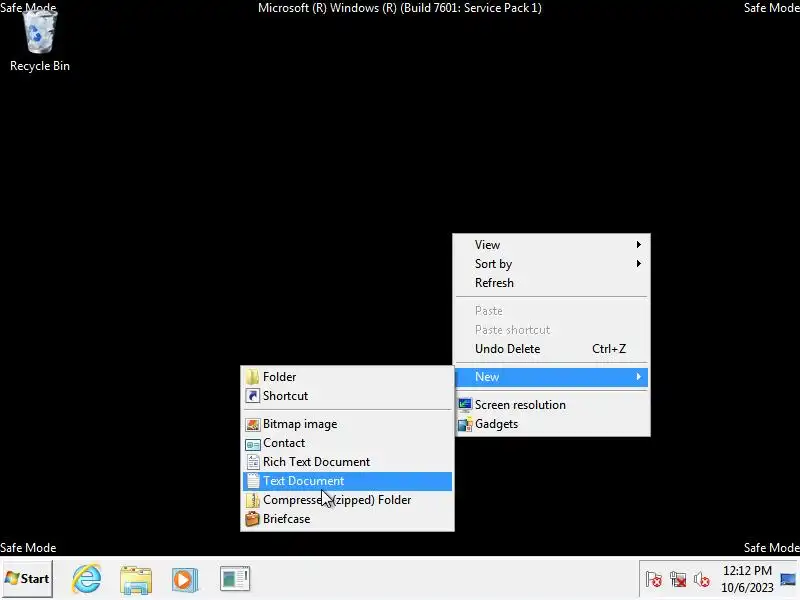This screenshot has height=600, width=800.
Task: Click the muted volume tray icon
Action: coord(702,580)
